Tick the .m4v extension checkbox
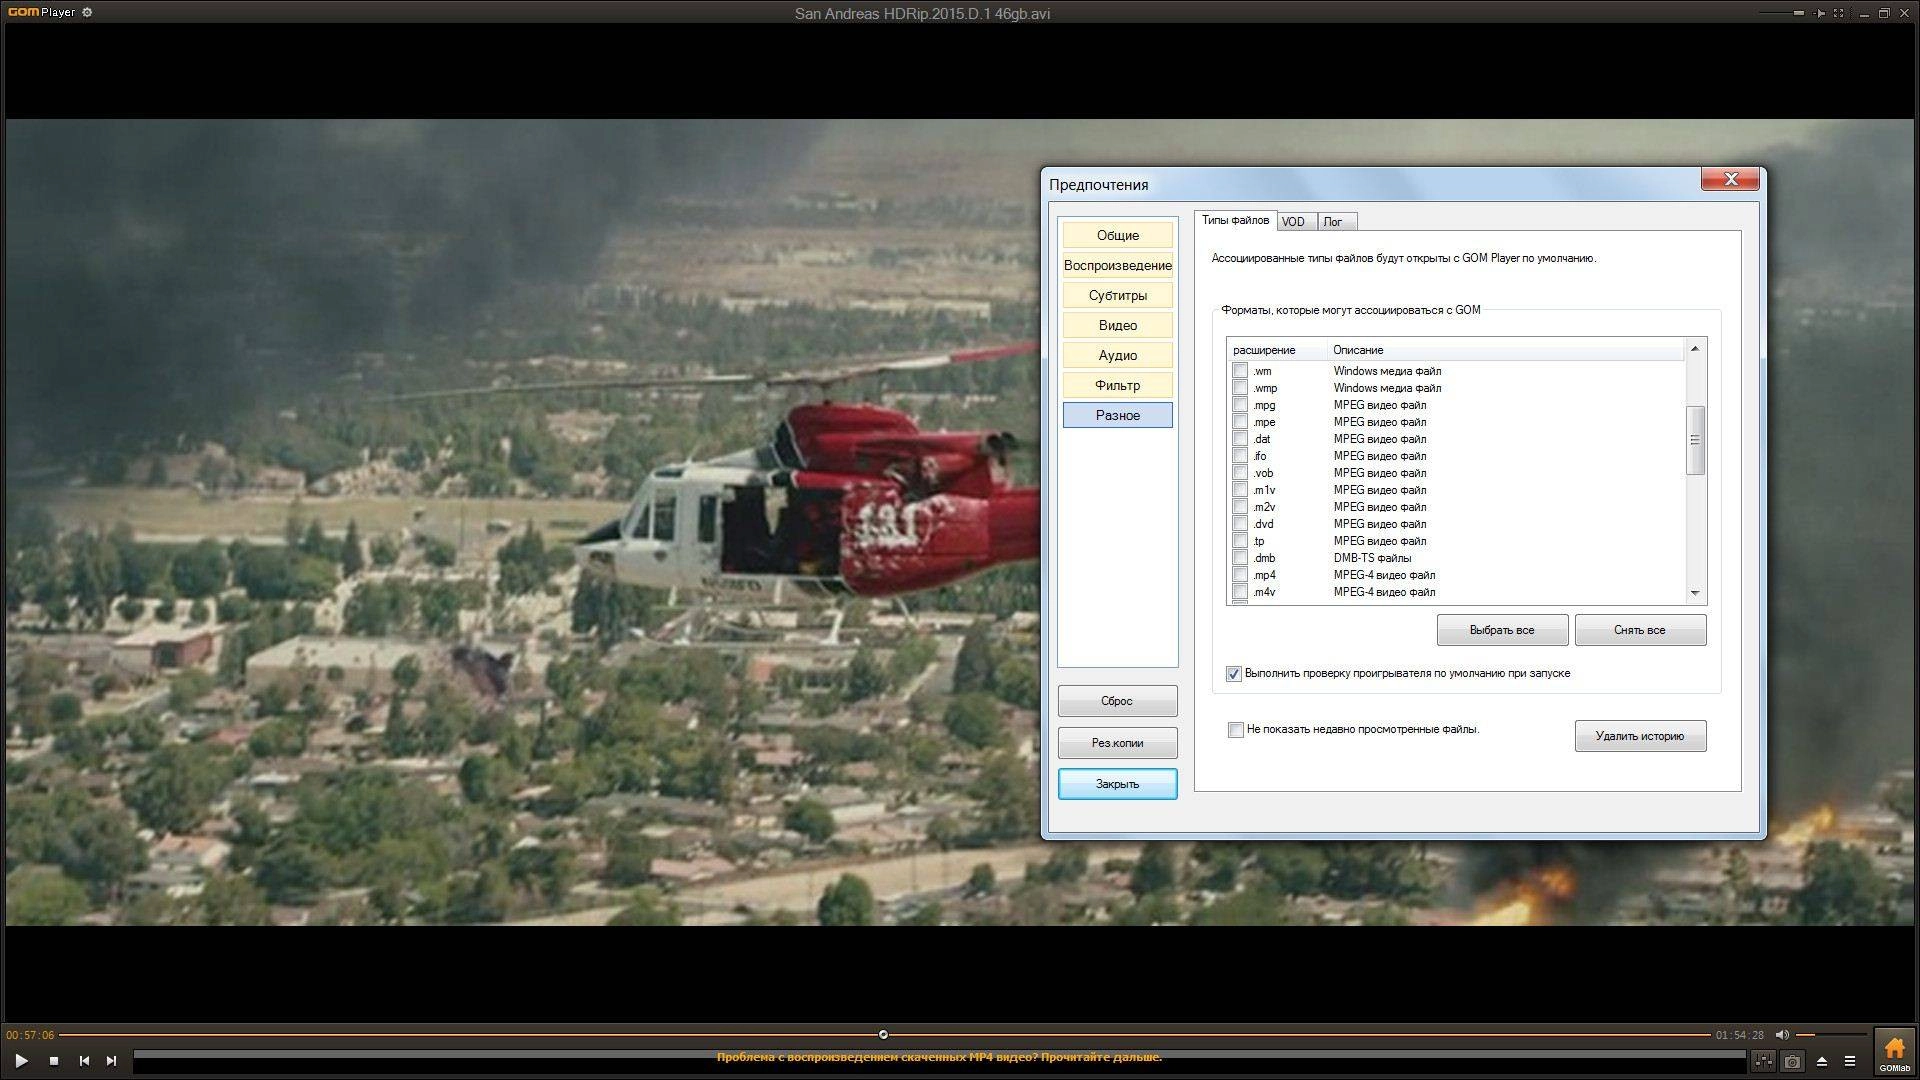The image size is (1920, 1080). (x=1240, y=592)
